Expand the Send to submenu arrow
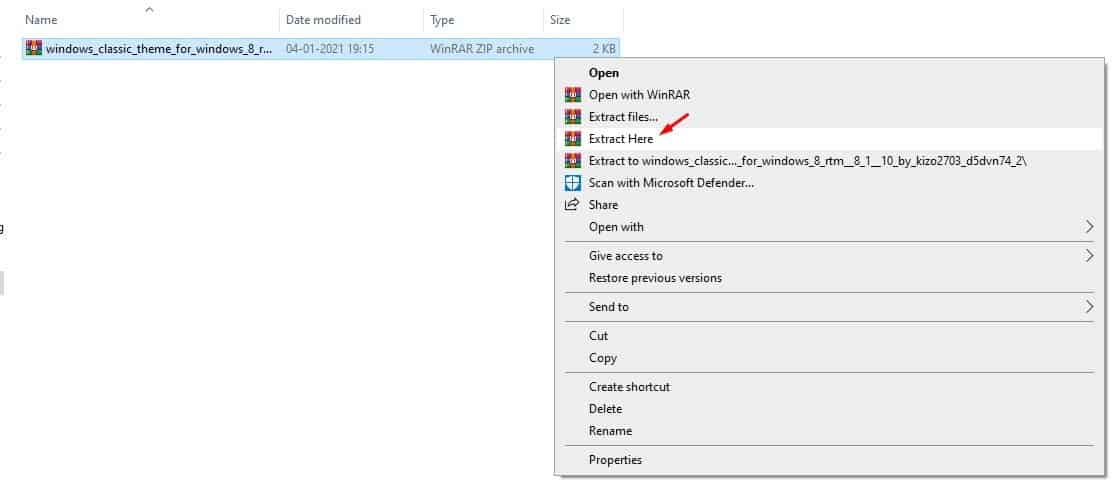The width and height of the screenshot is (1118, 495). coord(1089,307)
